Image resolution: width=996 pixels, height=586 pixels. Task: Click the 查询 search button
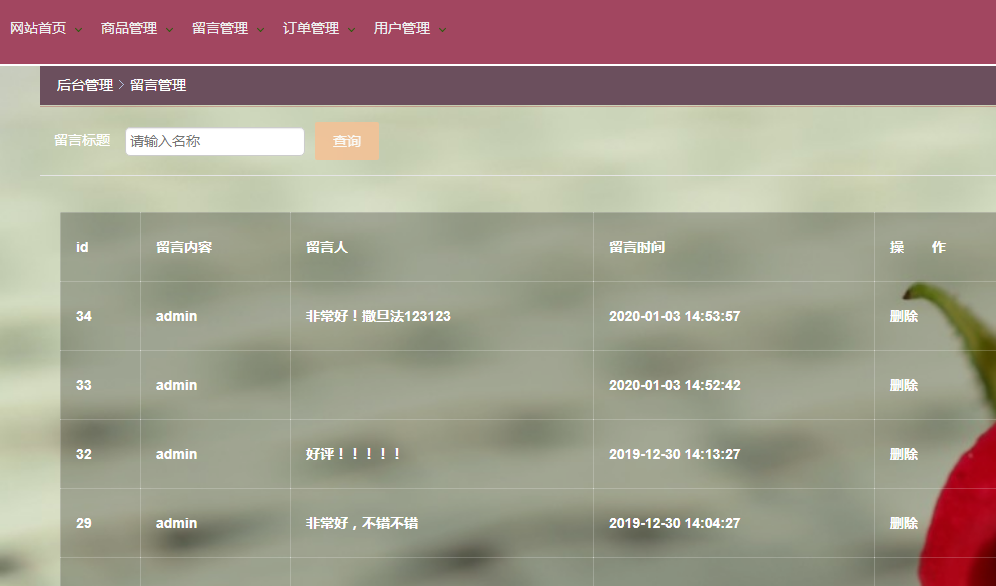coord(347,141)
